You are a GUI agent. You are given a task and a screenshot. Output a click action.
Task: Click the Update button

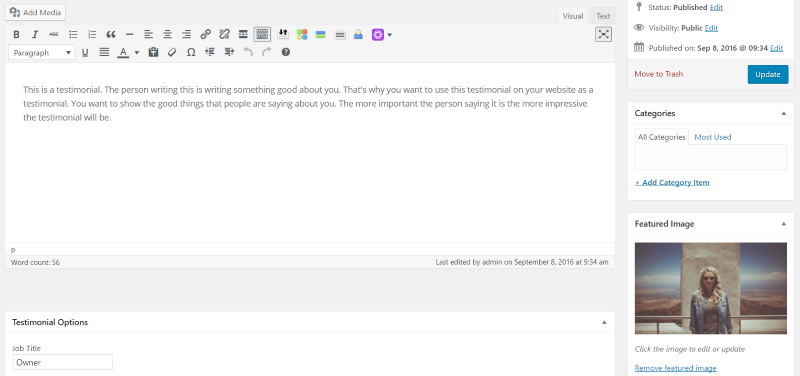pos(768,74)
